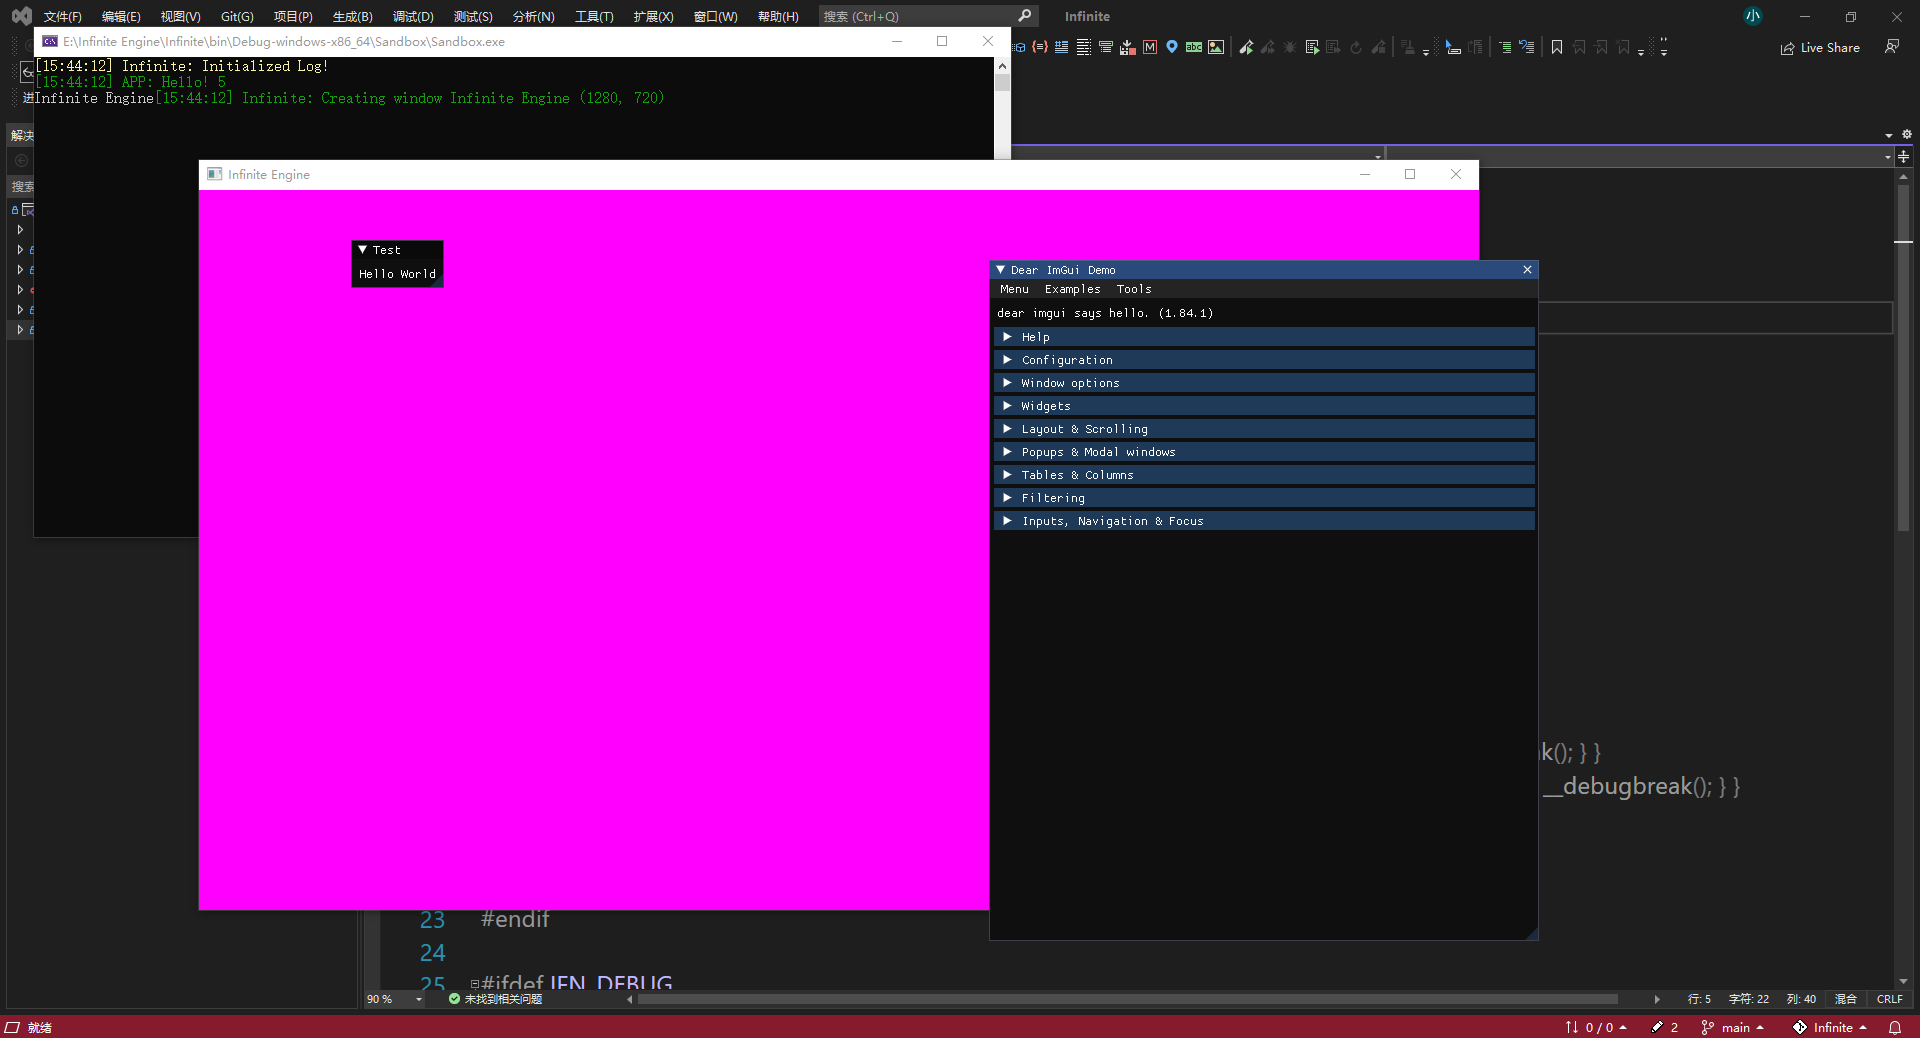This screenshot has width=1920, height=1038.
Task: Click the picture icon in the toolbar
Action: 1216,47
